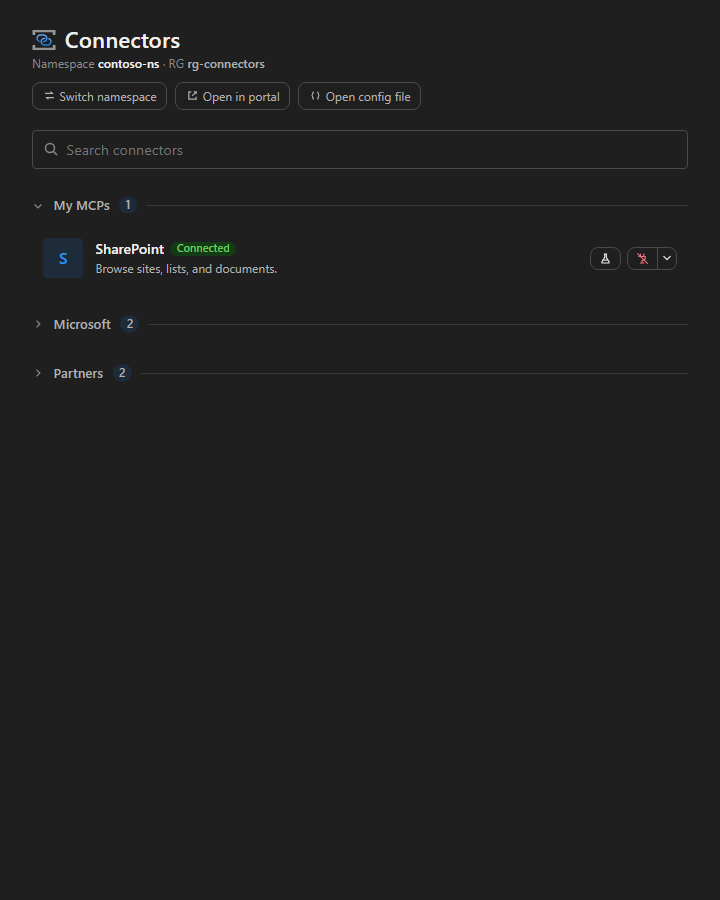720x900 pixels.
Task: Select the SharePoint connector name
Action: pos(130,249)
